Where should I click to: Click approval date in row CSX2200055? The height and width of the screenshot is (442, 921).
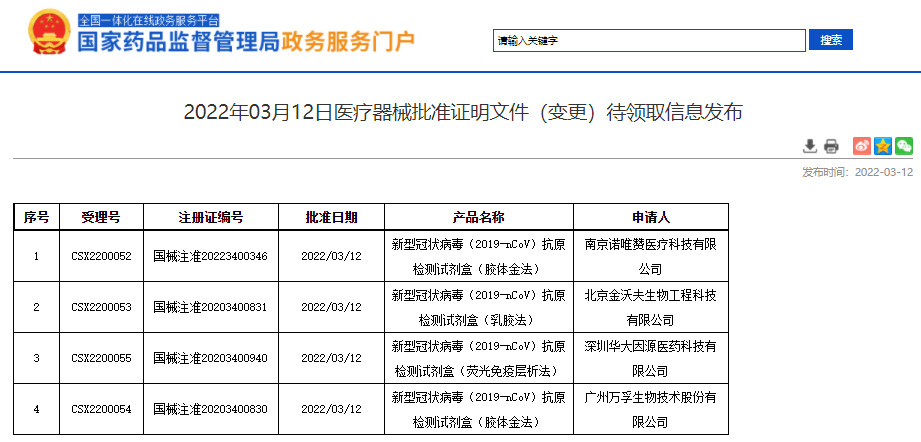(x=331, y=358)
